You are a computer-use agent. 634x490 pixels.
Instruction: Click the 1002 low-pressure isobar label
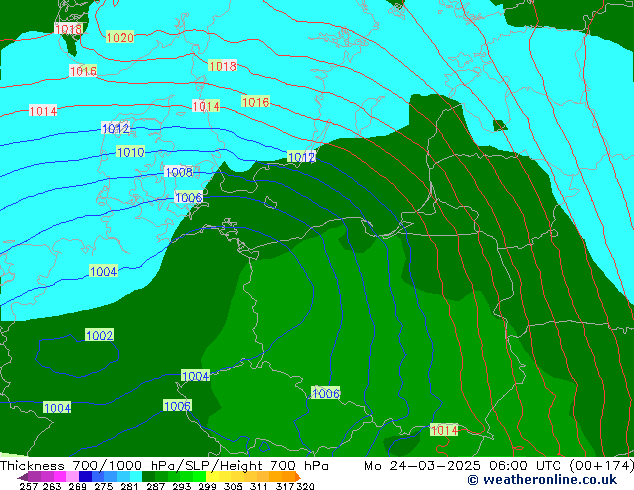tap(99, 335)
